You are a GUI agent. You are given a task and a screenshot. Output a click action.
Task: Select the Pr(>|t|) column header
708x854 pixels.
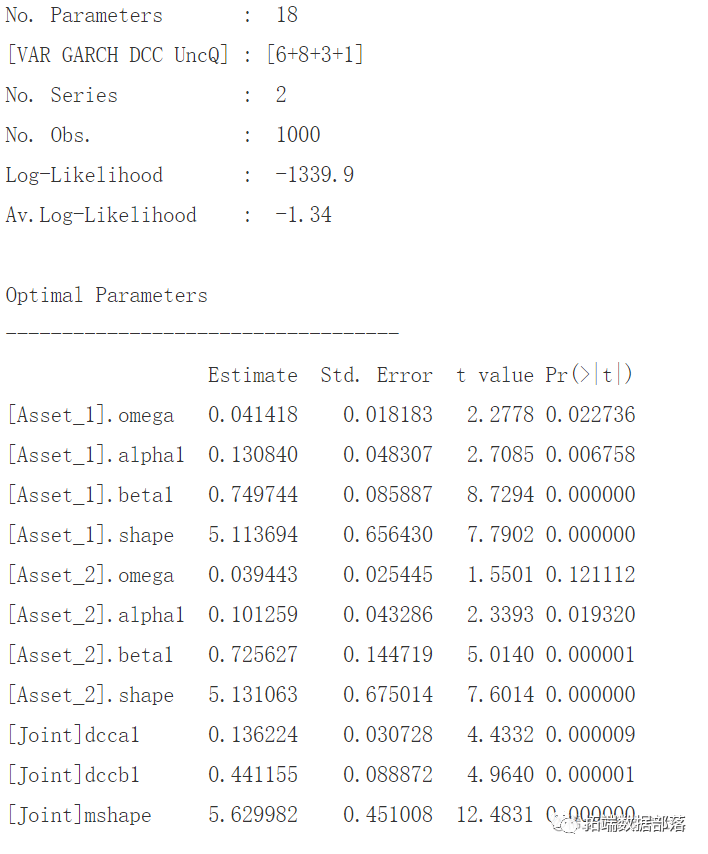click(589, 375)
